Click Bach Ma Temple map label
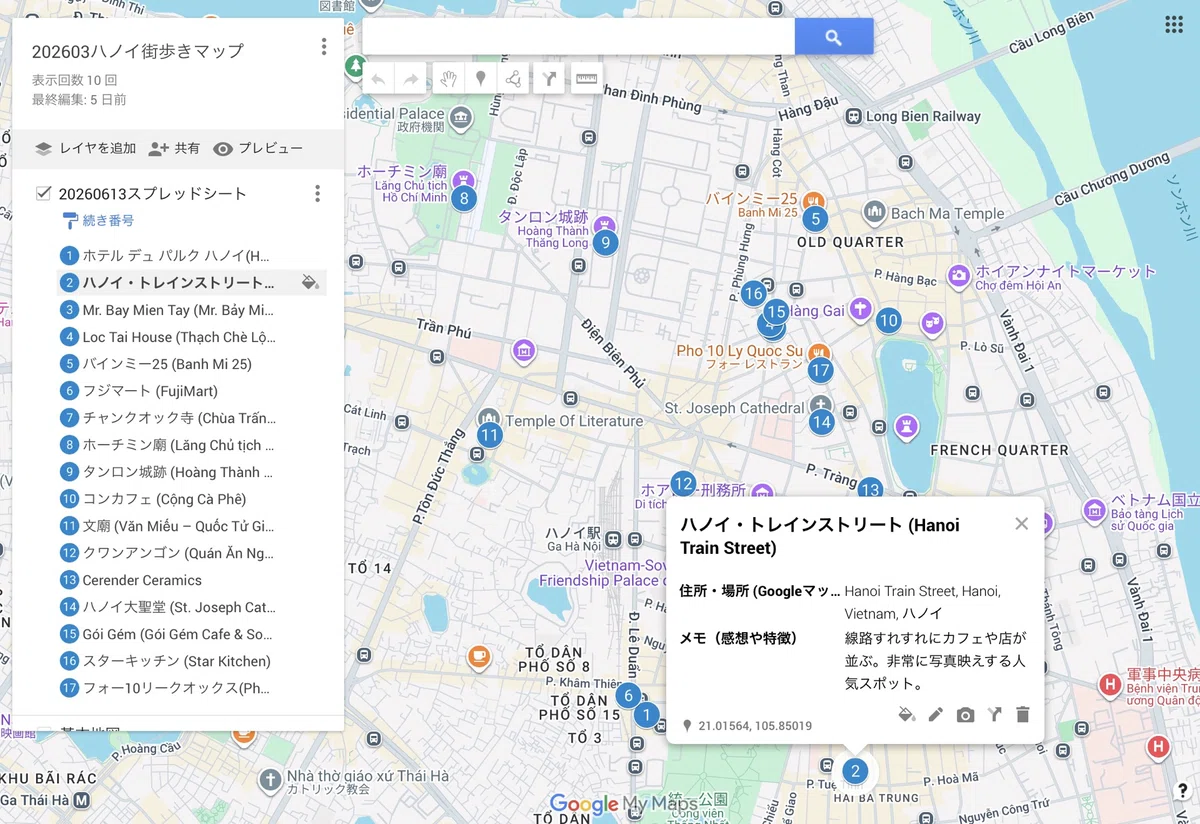Screen dimensions: 1200x824 click(x=947, y=213)
